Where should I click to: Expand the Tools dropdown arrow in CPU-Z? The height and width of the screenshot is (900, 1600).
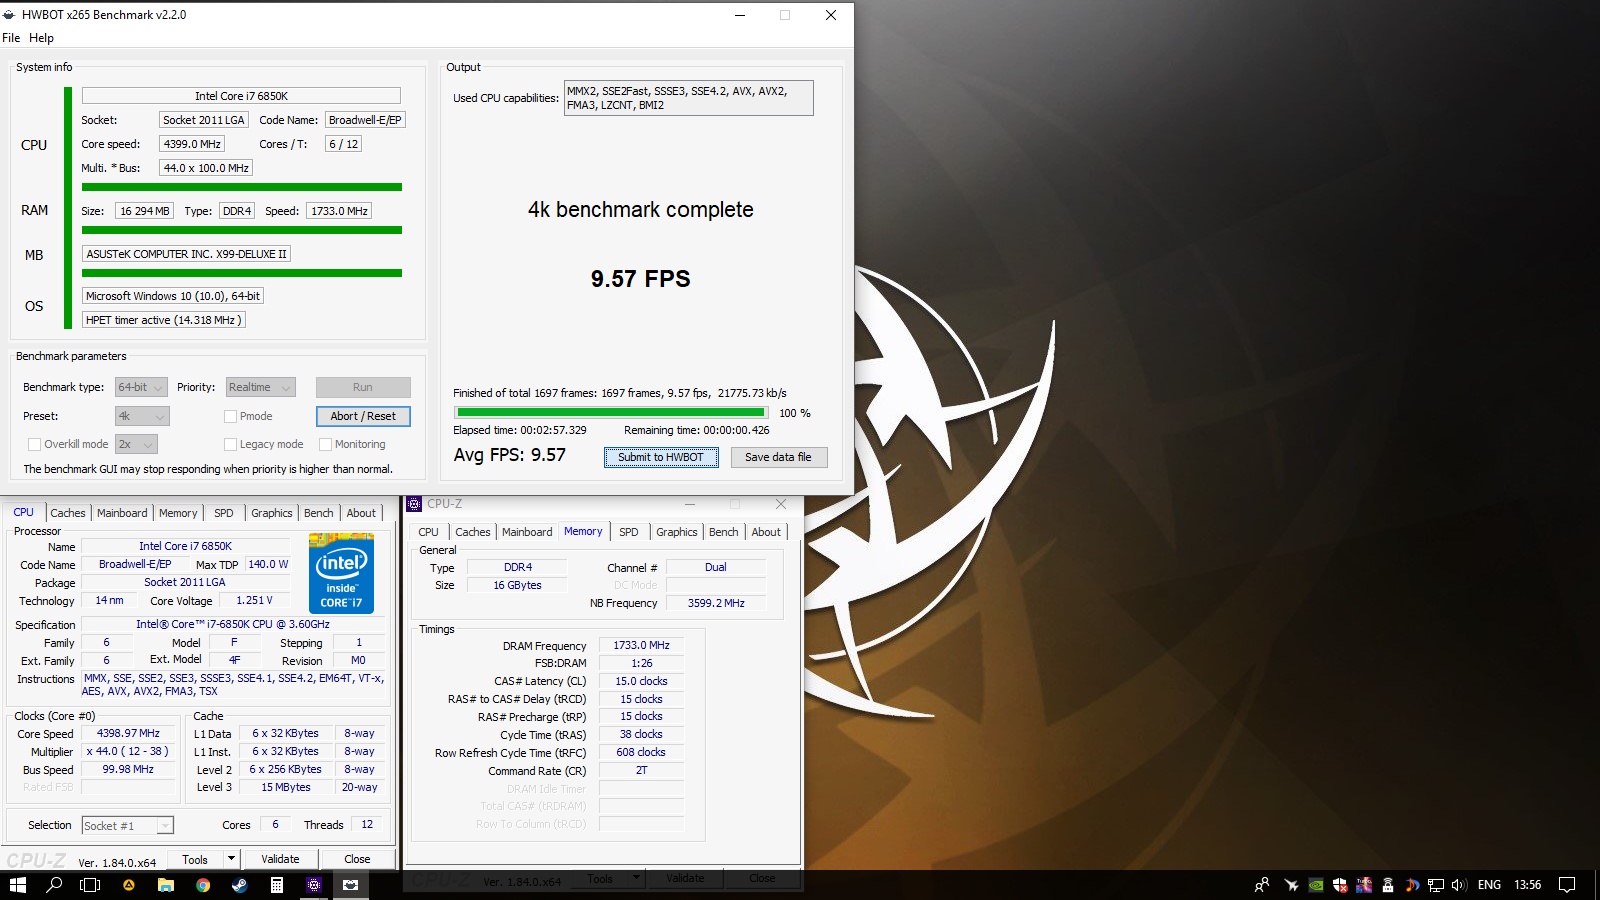(x=231, y=859)
